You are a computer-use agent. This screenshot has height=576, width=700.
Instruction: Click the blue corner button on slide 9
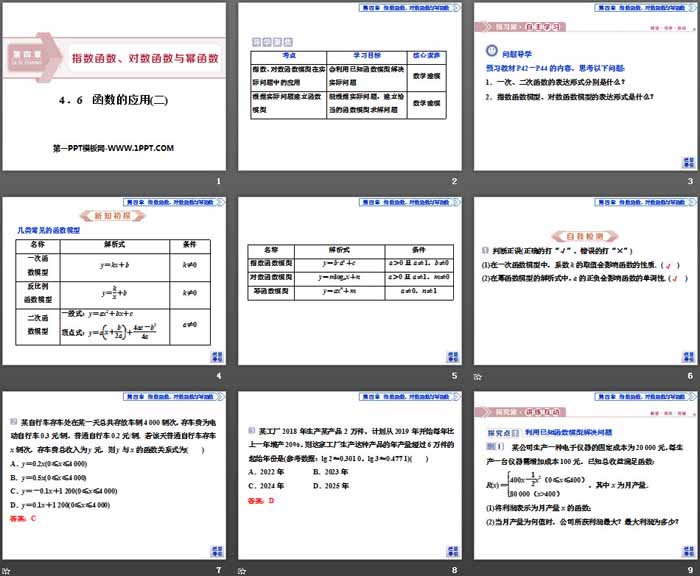(x=688, y=551)
